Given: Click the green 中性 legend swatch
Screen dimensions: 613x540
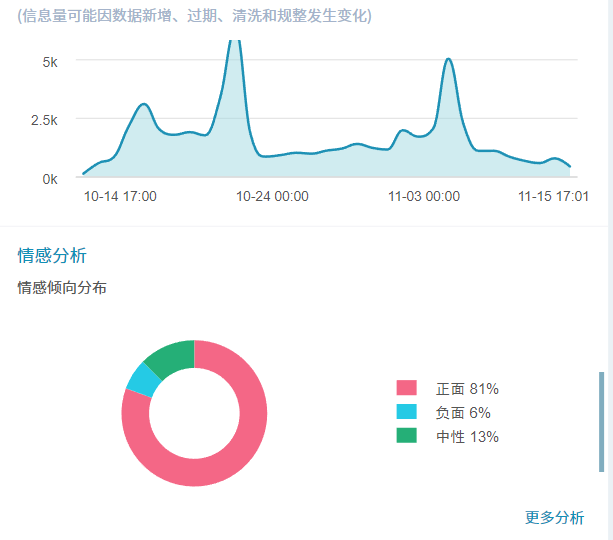Looking at the screenshot, I should pyautogui.click(x=406, y=435).
